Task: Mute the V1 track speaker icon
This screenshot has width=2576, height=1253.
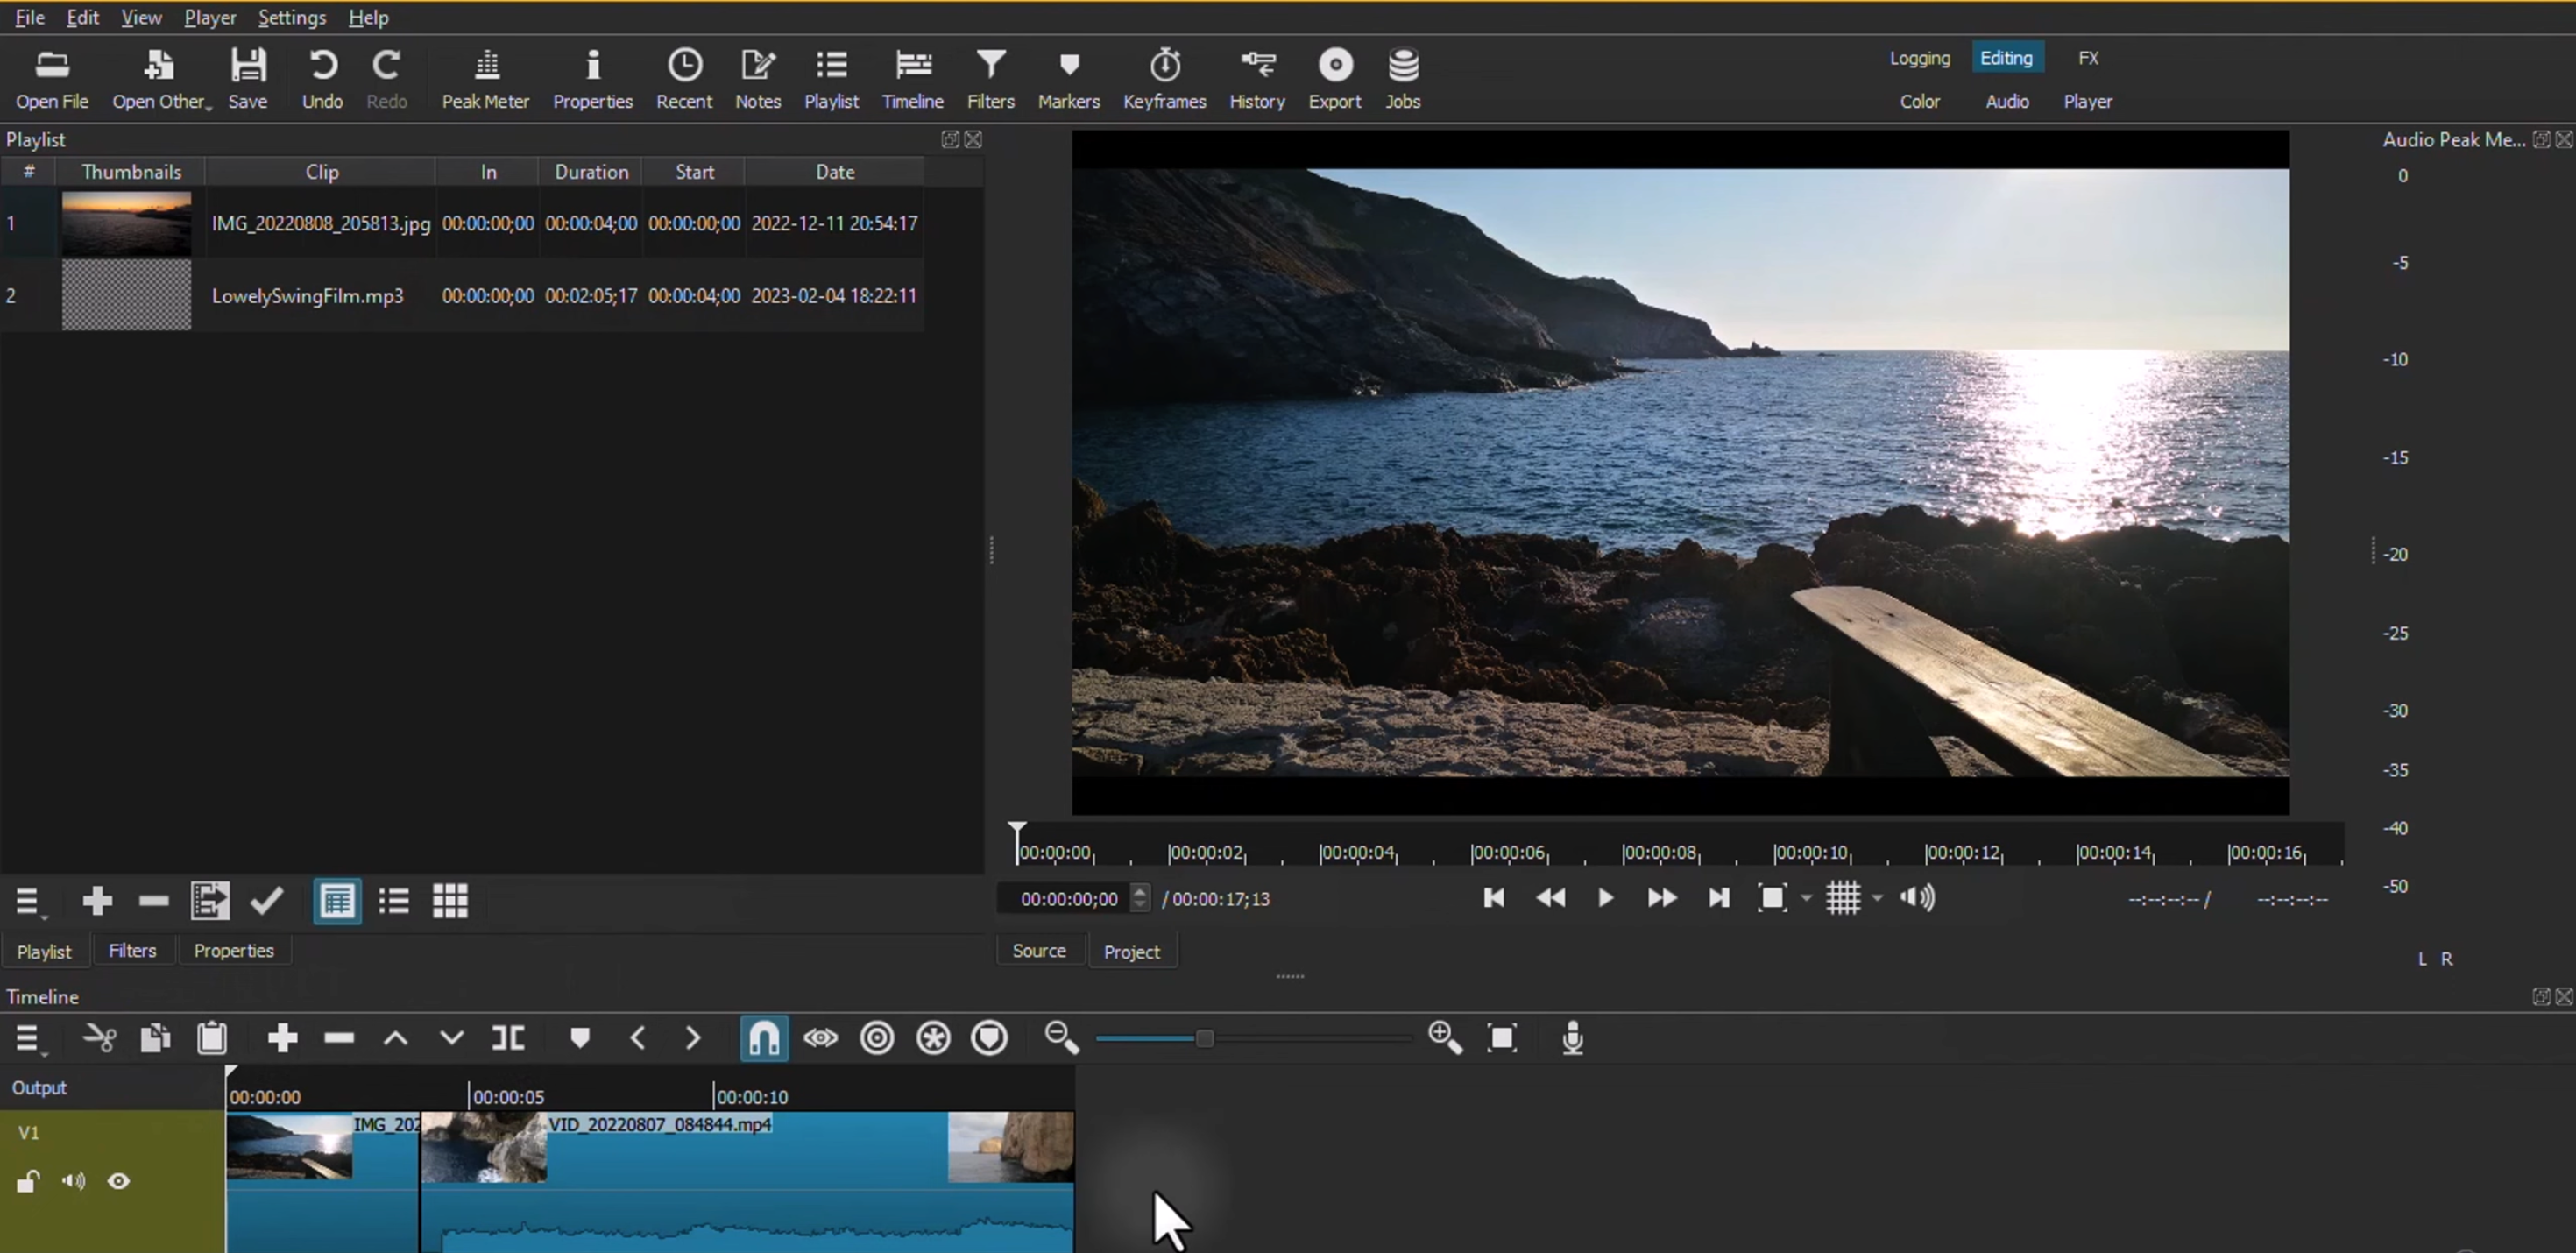Action: coord(73,1181)
